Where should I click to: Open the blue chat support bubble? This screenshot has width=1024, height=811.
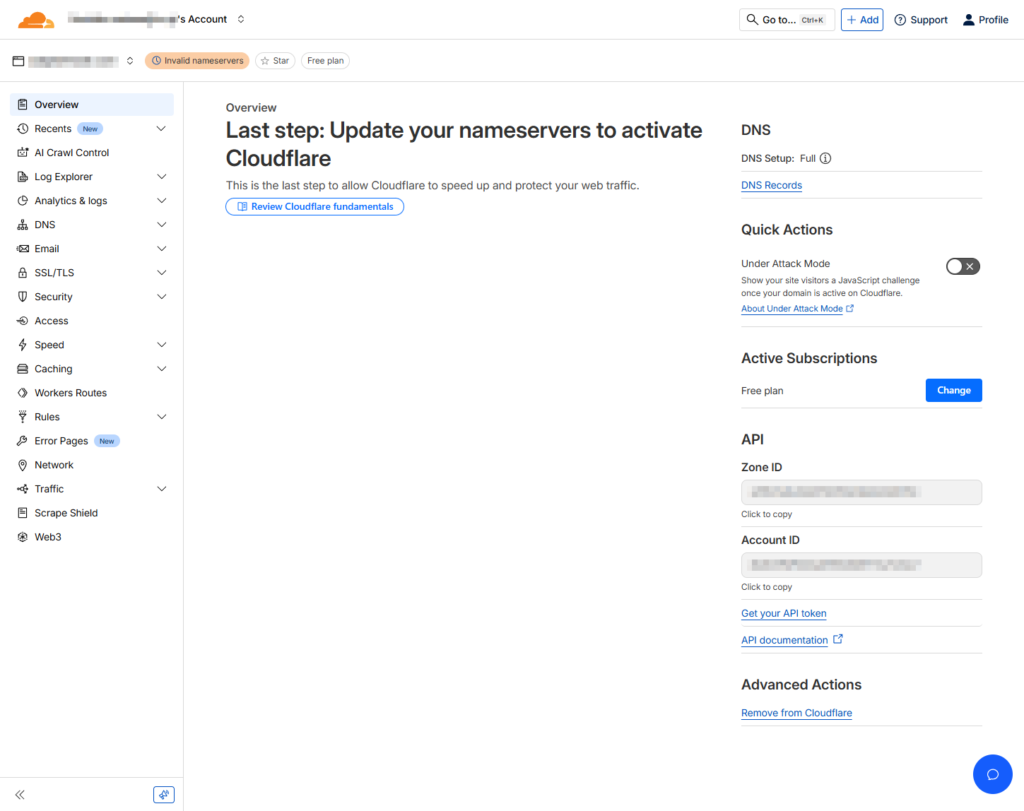click(x=992, y=774)
